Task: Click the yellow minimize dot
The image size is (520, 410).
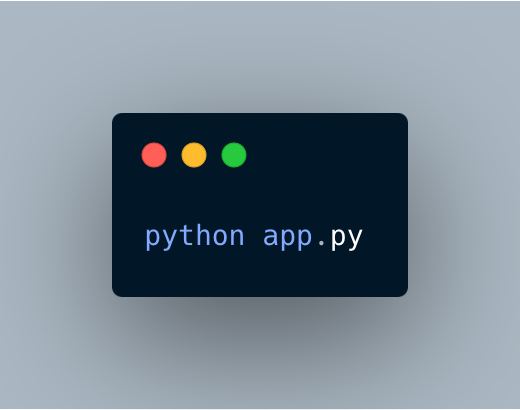Action: point(194,155)
